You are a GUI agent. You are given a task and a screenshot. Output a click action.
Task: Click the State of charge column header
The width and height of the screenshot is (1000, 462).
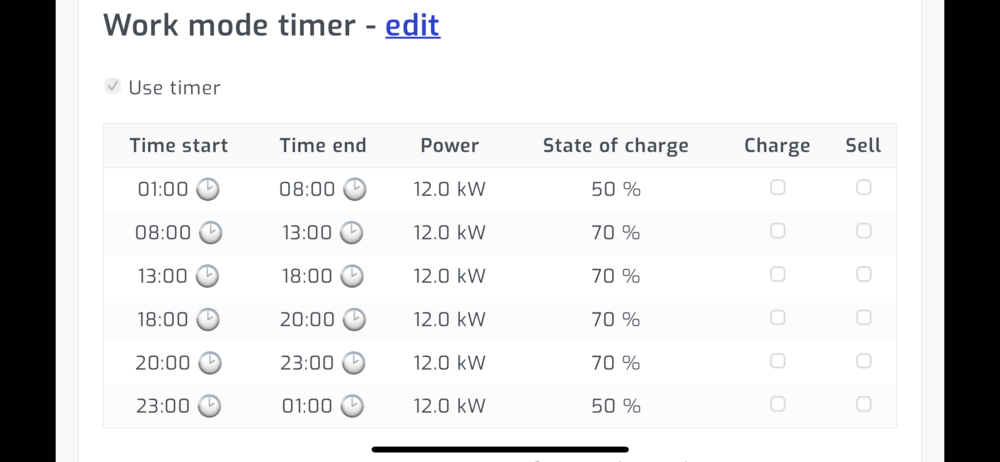(615, 146)
